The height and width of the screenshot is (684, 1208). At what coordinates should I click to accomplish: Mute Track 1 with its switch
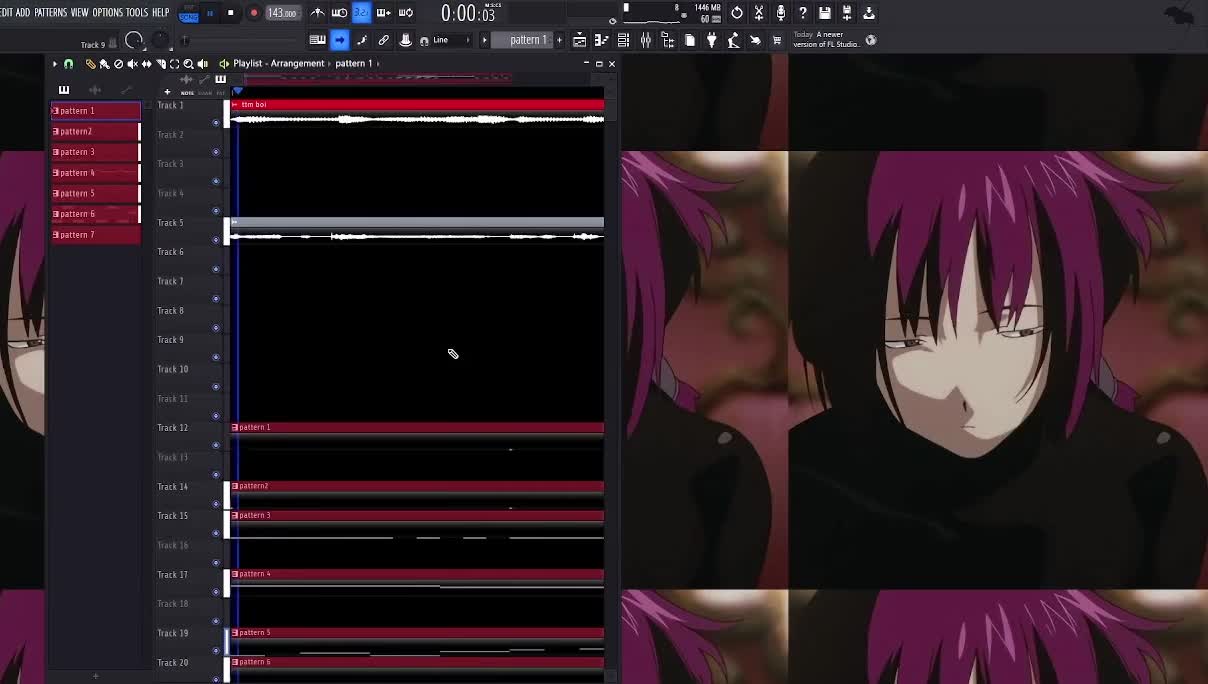tap(216, 123)
